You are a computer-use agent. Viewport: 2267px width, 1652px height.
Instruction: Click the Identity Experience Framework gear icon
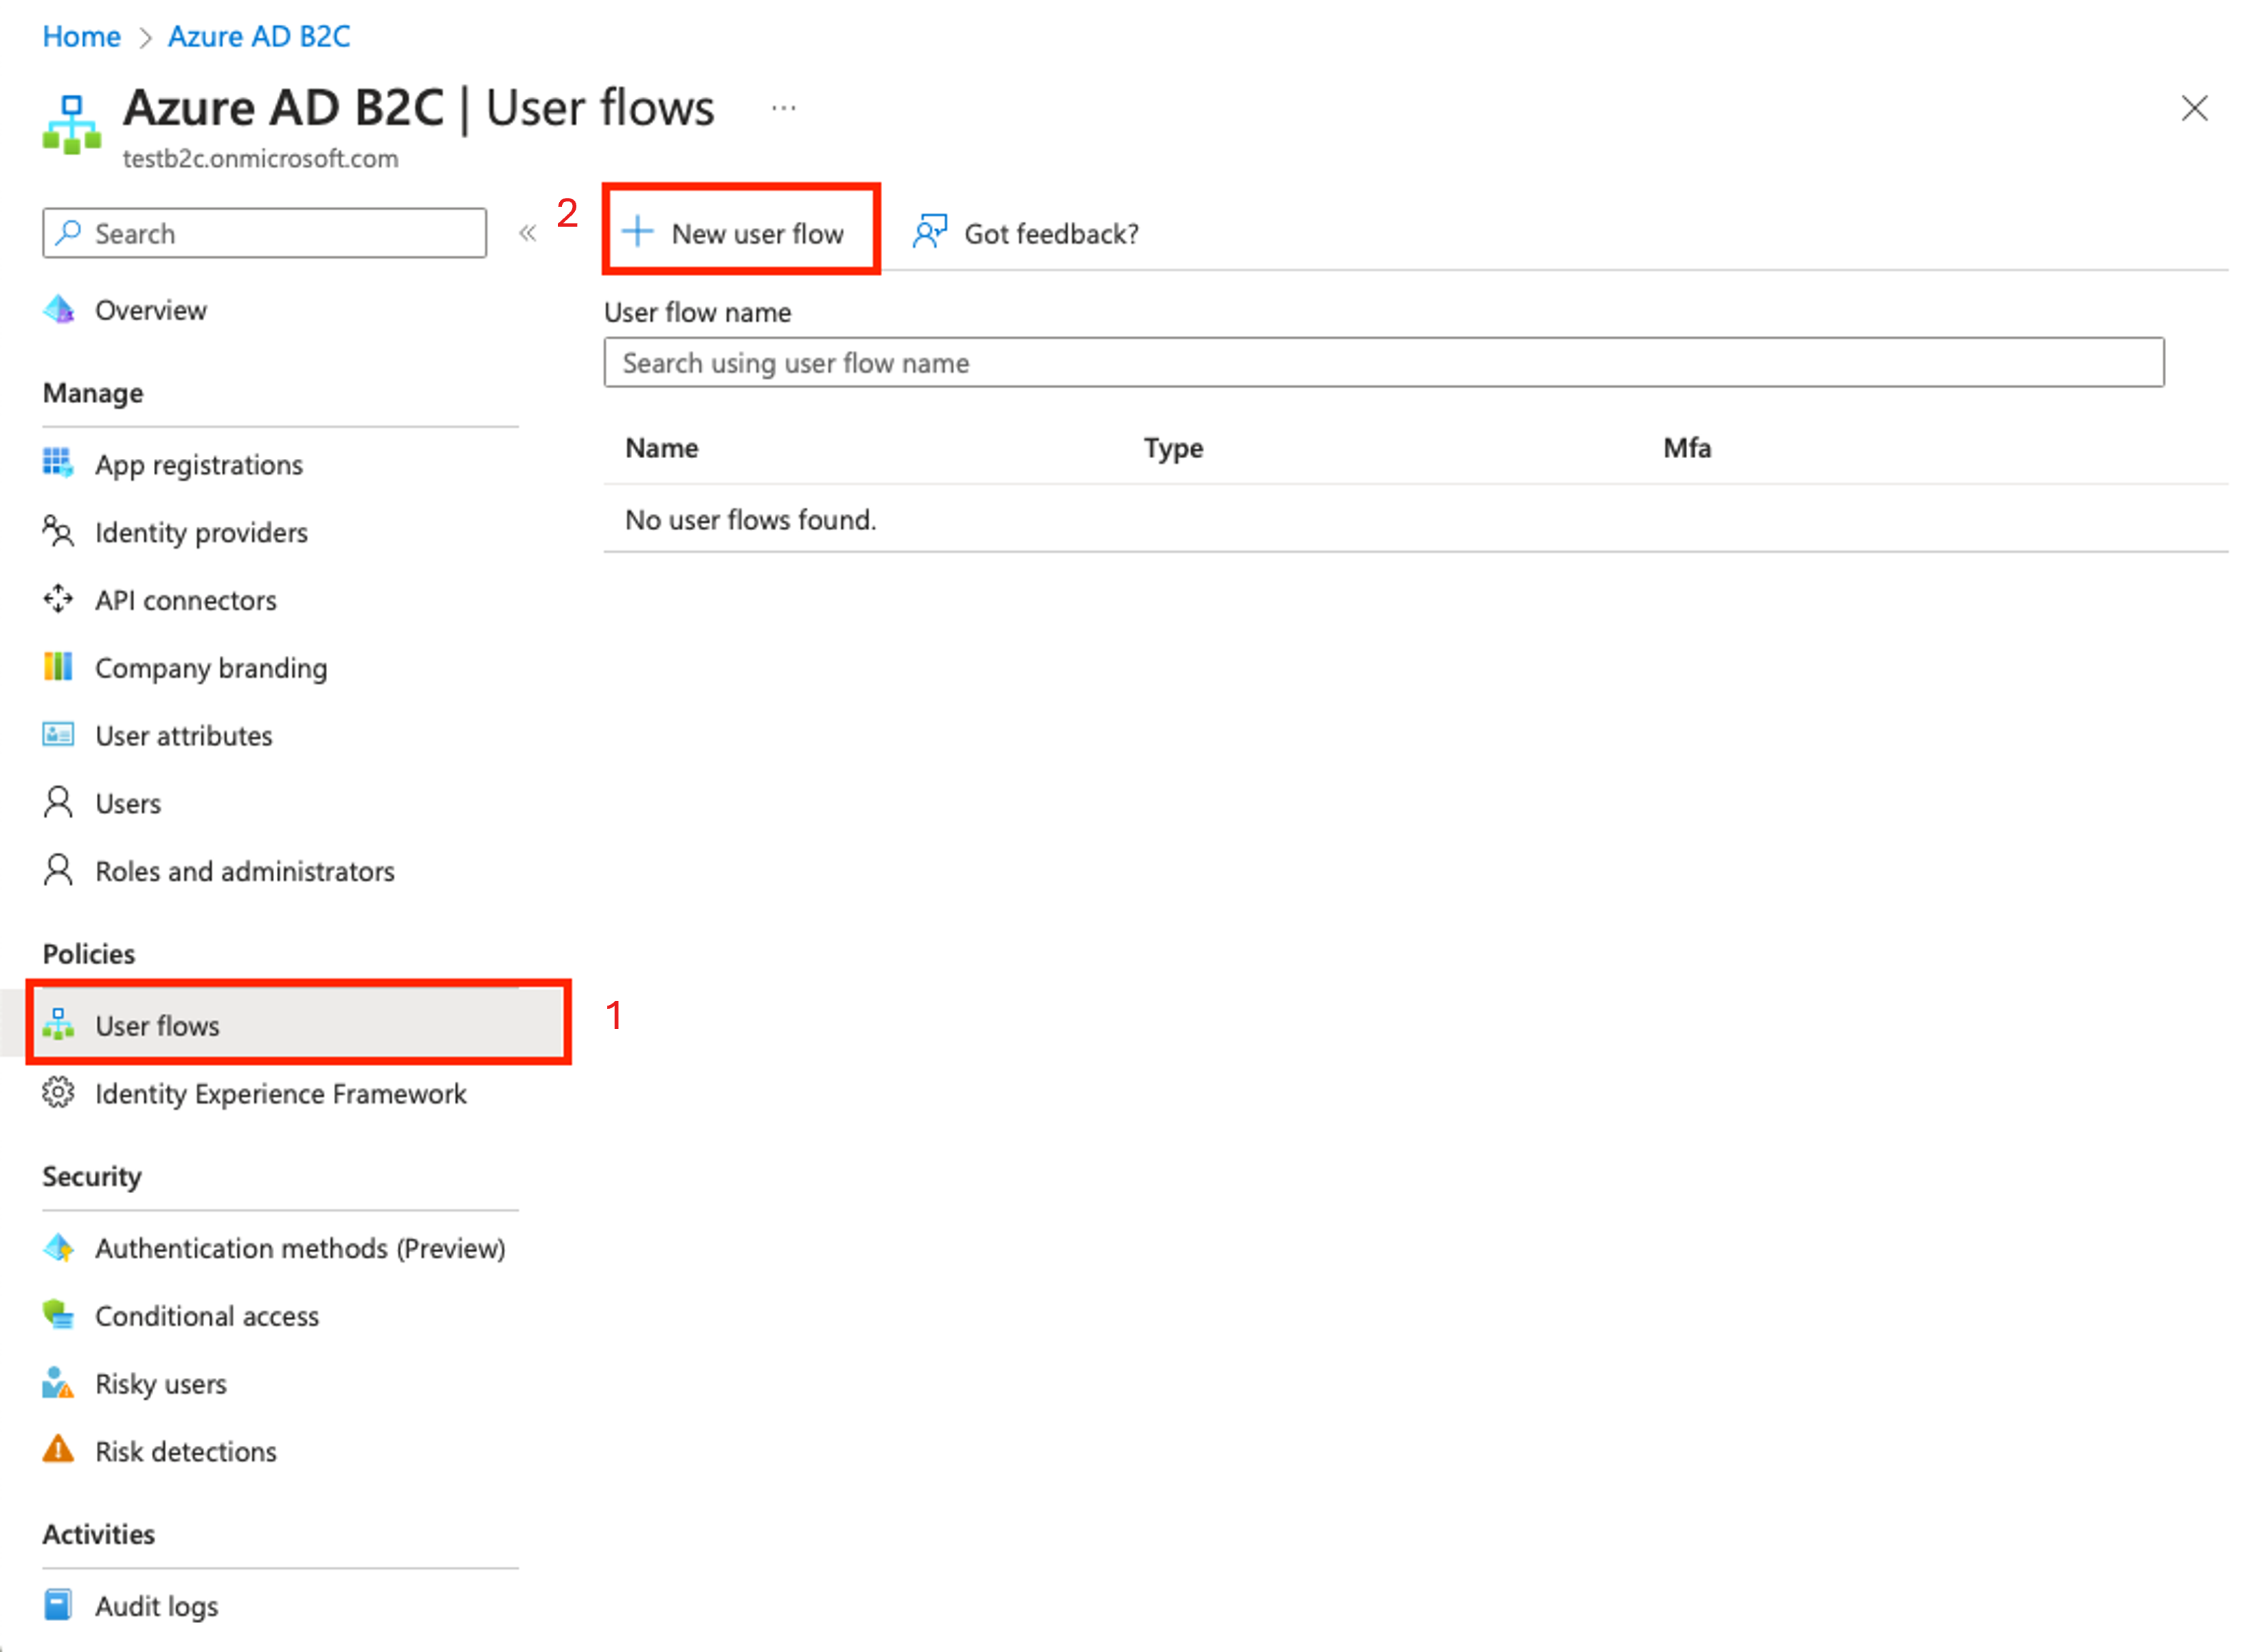58,1093
